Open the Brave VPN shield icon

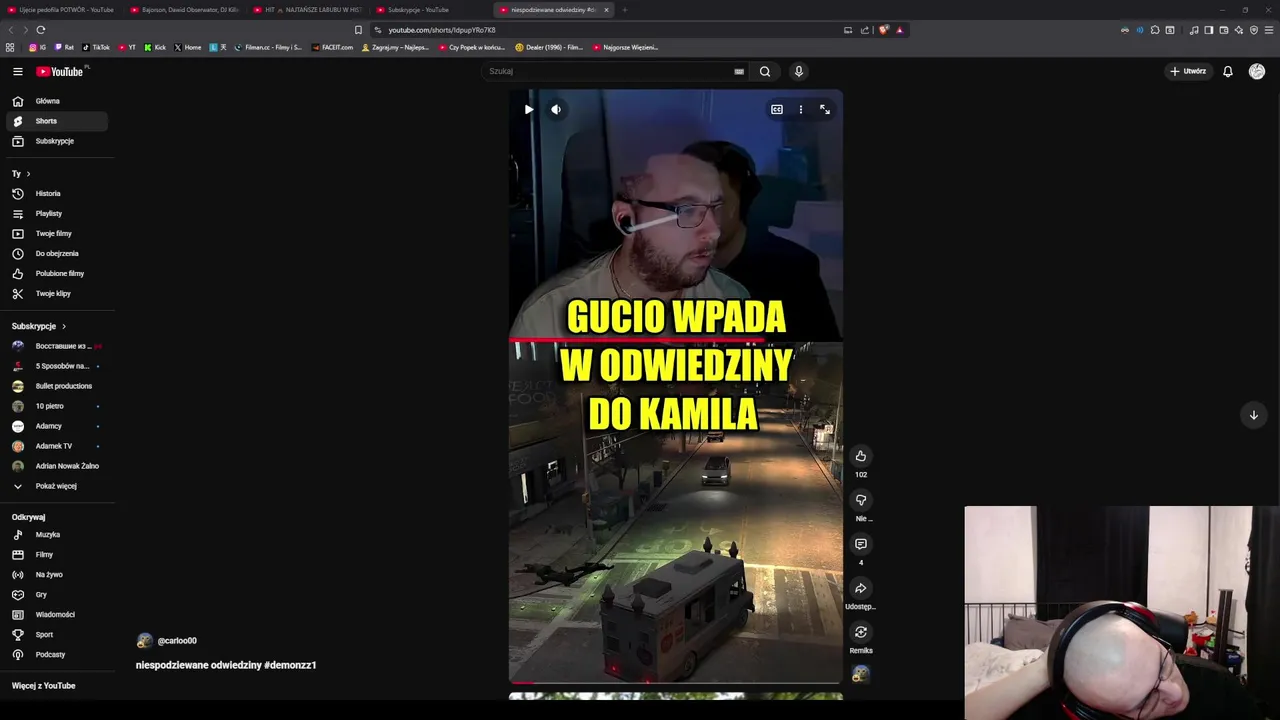tap(1254, 30)
